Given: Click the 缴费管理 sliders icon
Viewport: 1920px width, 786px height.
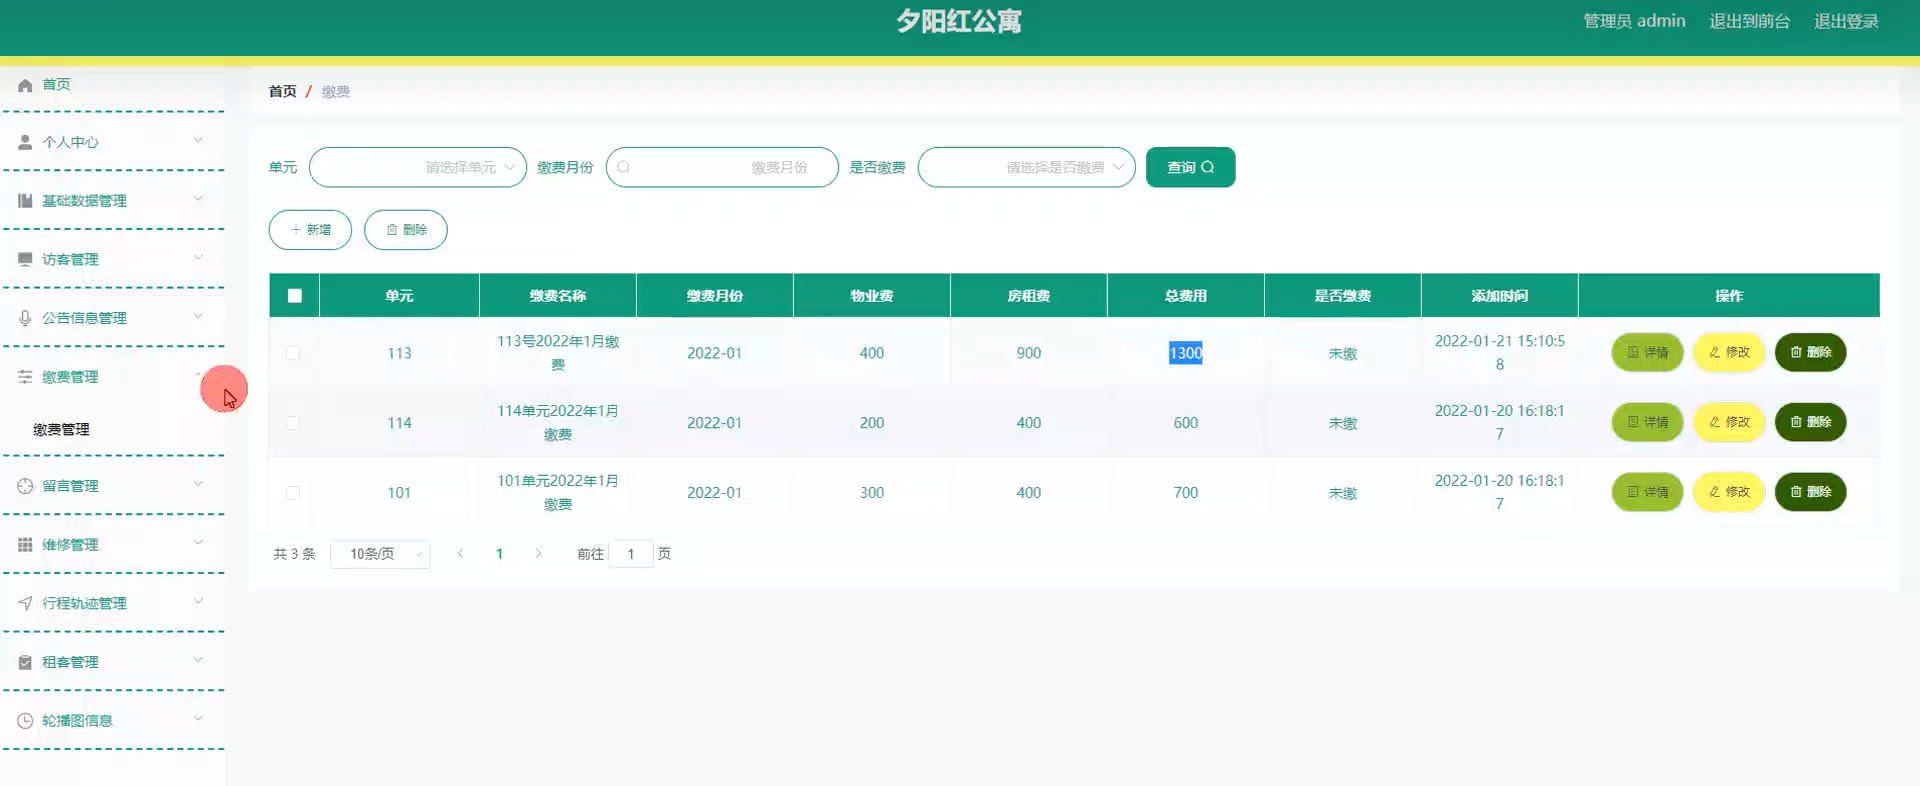Looking at the screenshot, I should 25,377.
